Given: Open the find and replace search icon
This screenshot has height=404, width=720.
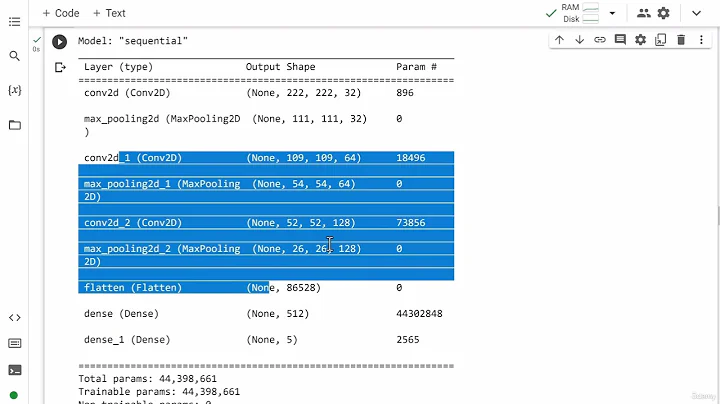Looking at the screenshot, I should (15, 56).
